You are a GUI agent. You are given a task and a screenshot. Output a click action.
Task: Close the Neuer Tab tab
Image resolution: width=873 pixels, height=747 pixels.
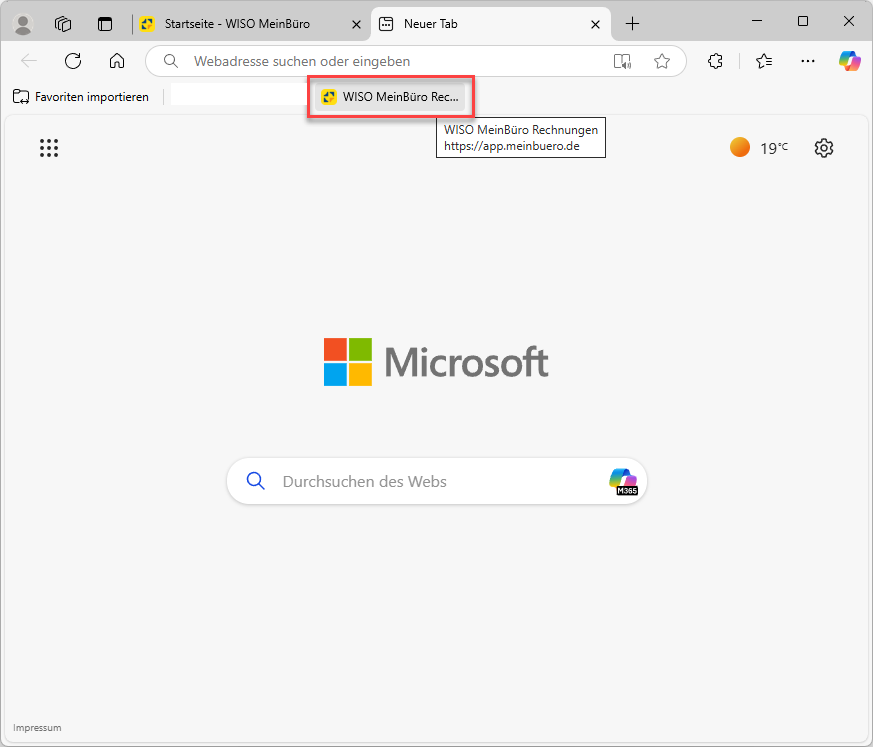click(x=595, y=24)
